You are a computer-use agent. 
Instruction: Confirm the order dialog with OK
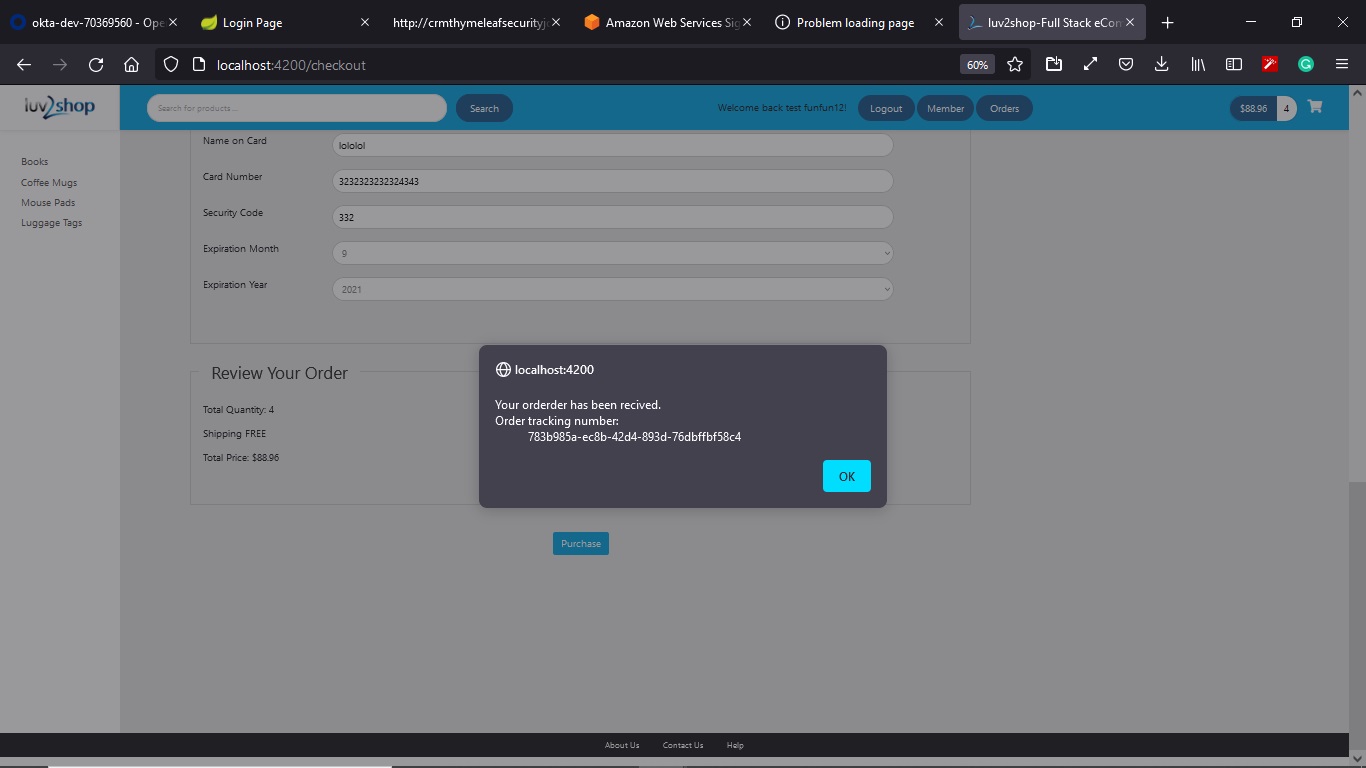847,476
